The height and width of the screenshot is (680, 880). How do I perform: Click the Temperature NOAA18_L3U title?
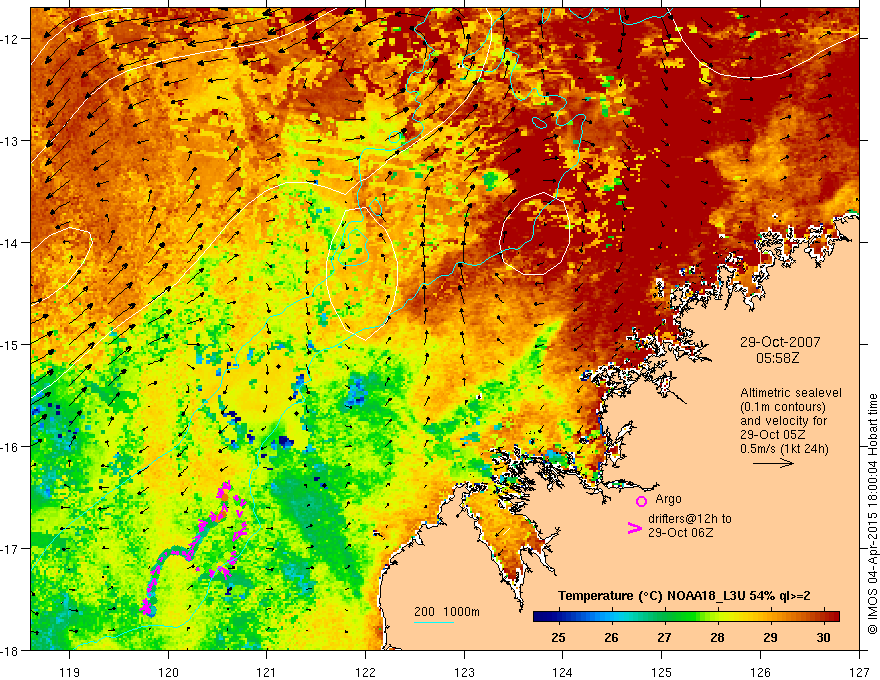(684, 596)
